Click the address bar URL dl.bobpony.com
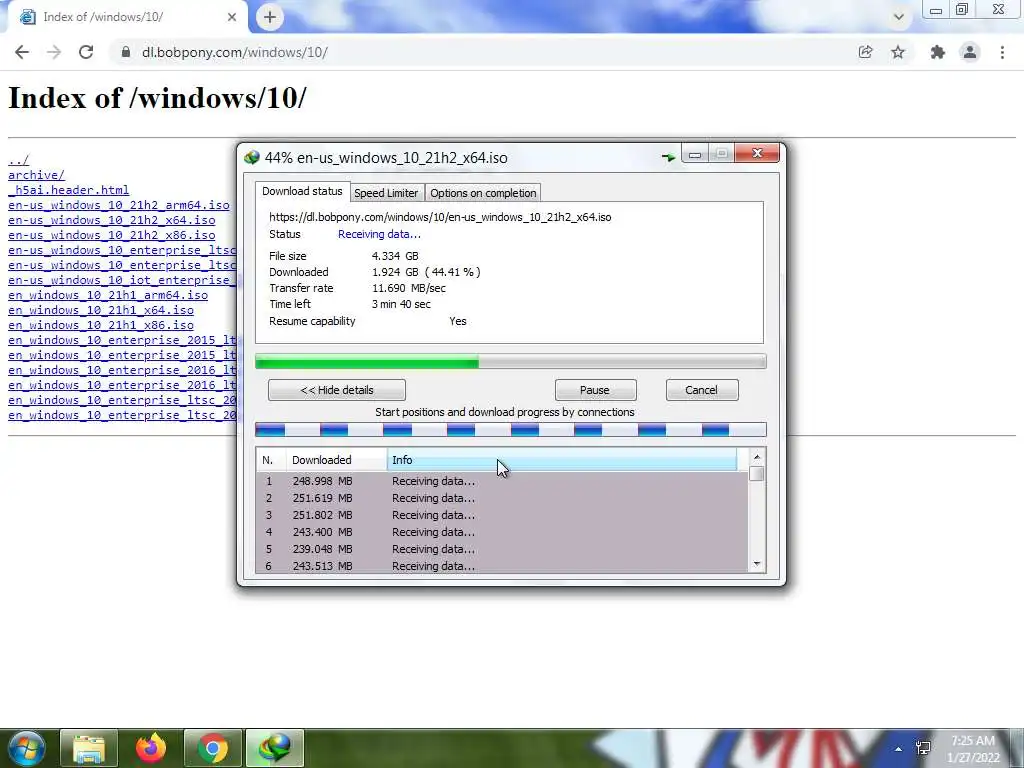The width and height of the screenshot is (1024, 768). click(234, 52)
